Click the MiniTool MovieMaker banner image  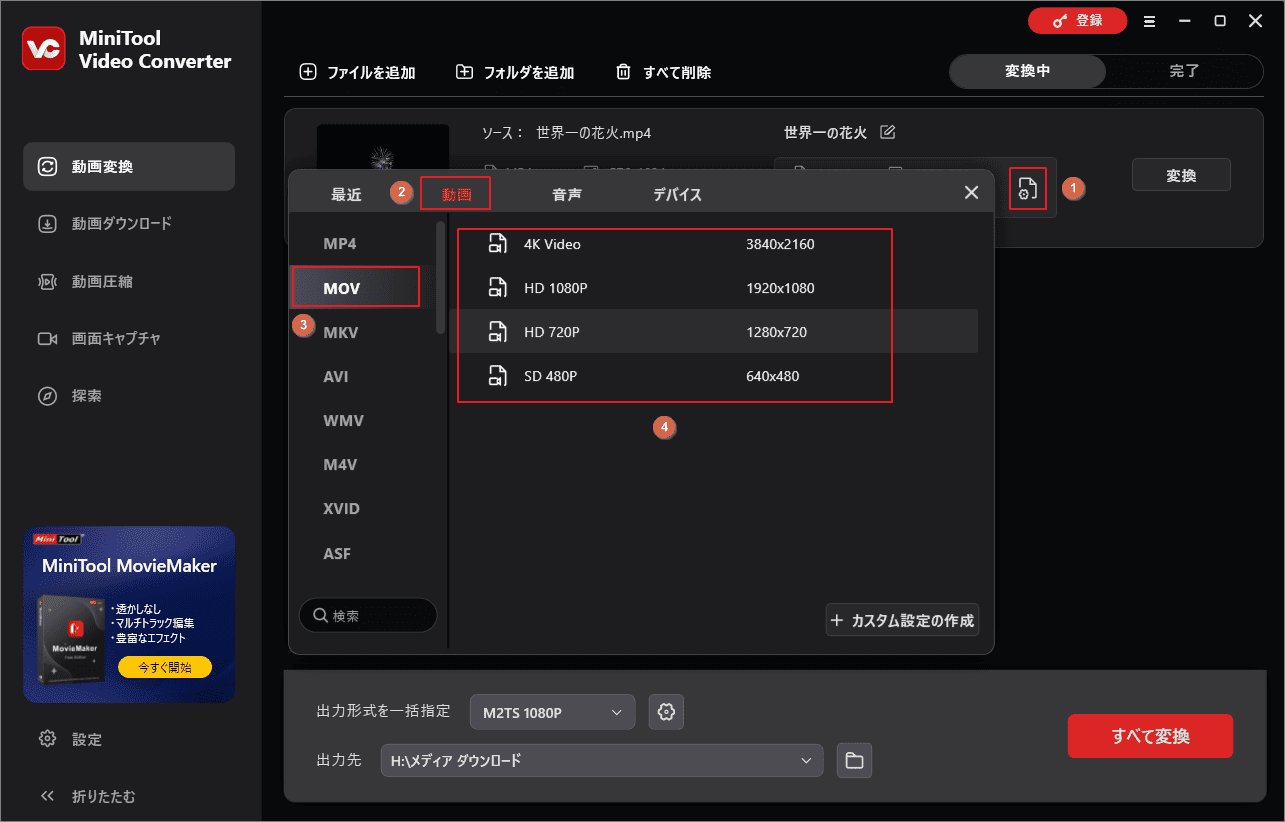point(129,615)
